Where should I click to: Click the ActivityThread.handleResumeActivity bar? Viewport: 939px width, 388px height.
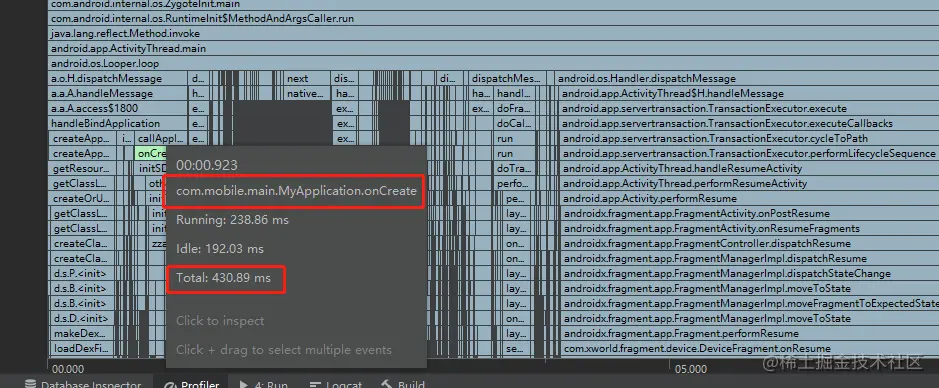(x=750, y=168)
